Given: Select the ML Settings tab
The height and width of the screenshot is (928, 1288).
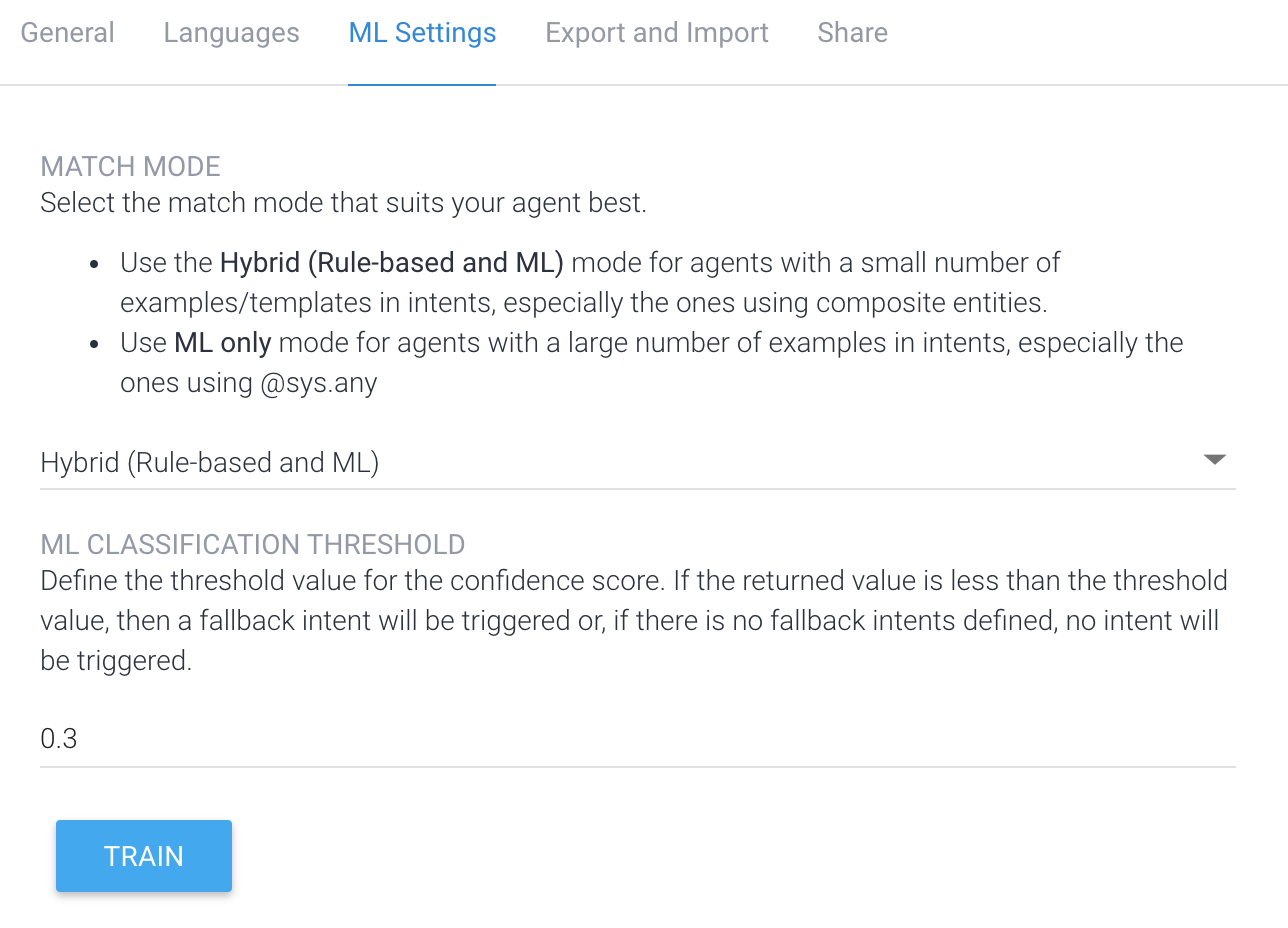Looking at the screenshot, I should (422, 33).
